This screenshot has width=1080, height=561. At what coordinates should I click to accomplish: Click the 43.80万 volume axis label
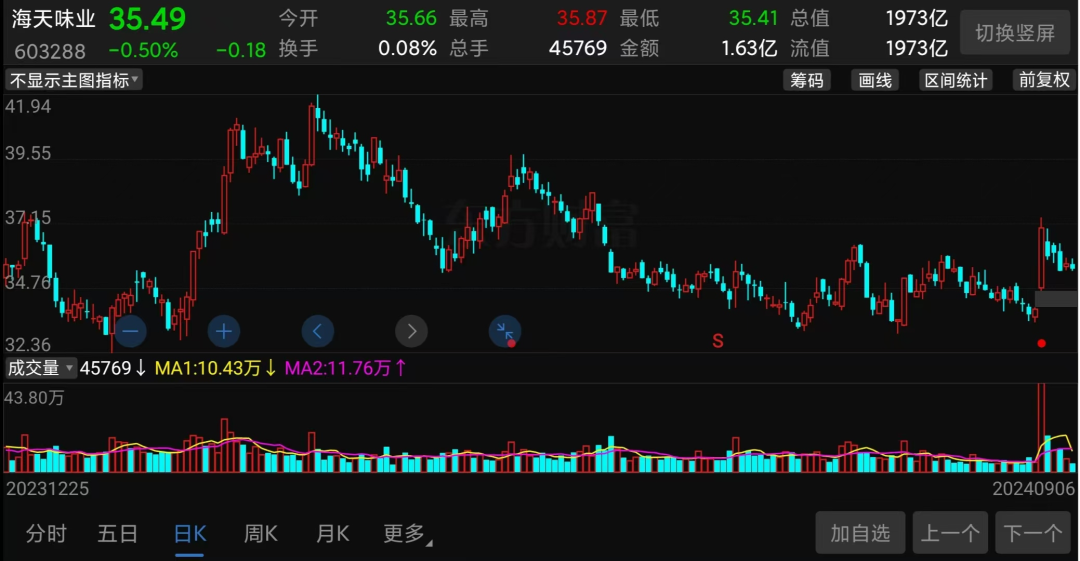34,398
